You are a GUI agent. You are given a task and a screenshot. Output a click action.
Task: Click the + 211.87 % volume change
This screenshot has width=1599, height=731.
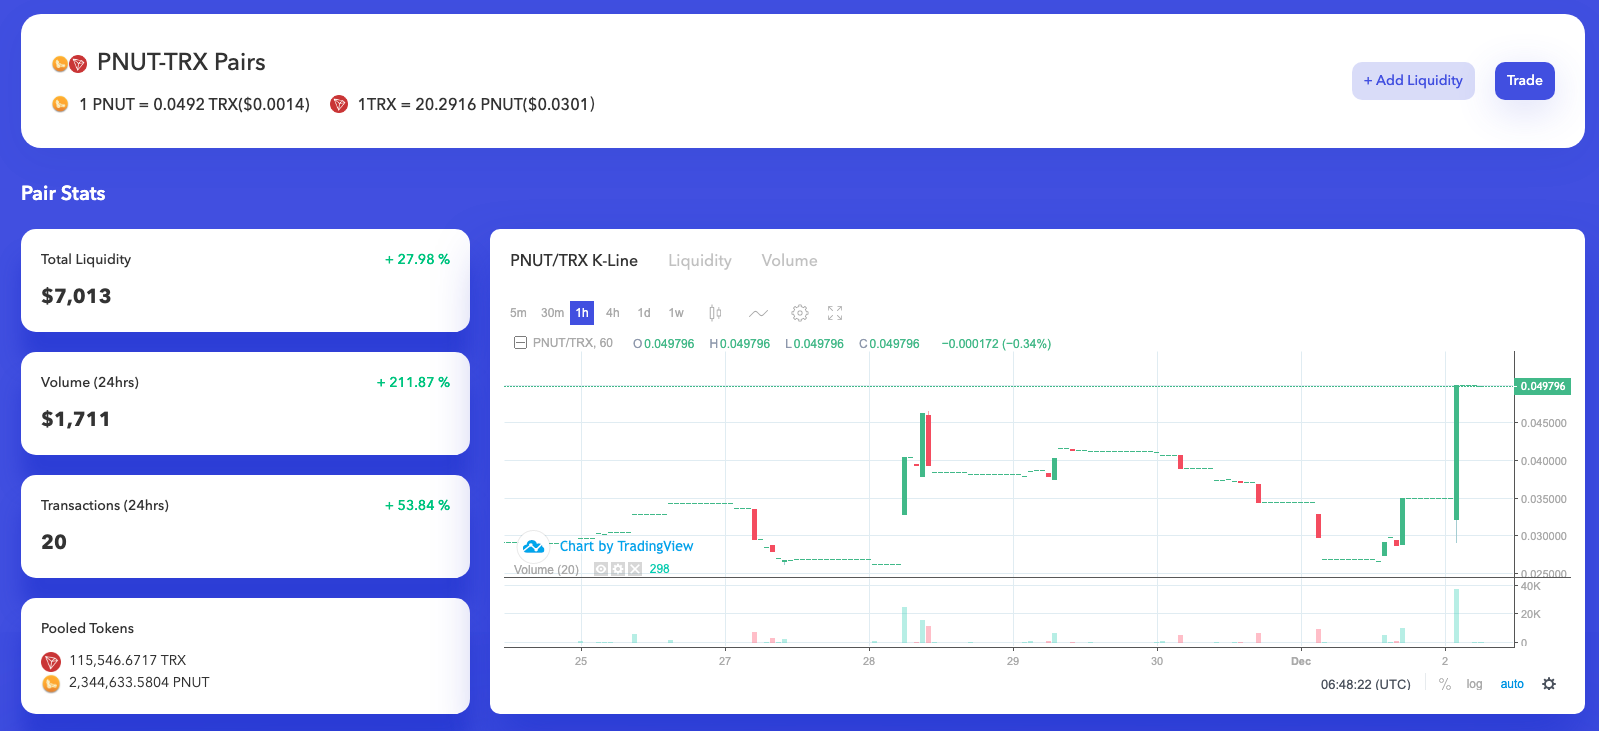pyautogui.click(x=413, y=382)
